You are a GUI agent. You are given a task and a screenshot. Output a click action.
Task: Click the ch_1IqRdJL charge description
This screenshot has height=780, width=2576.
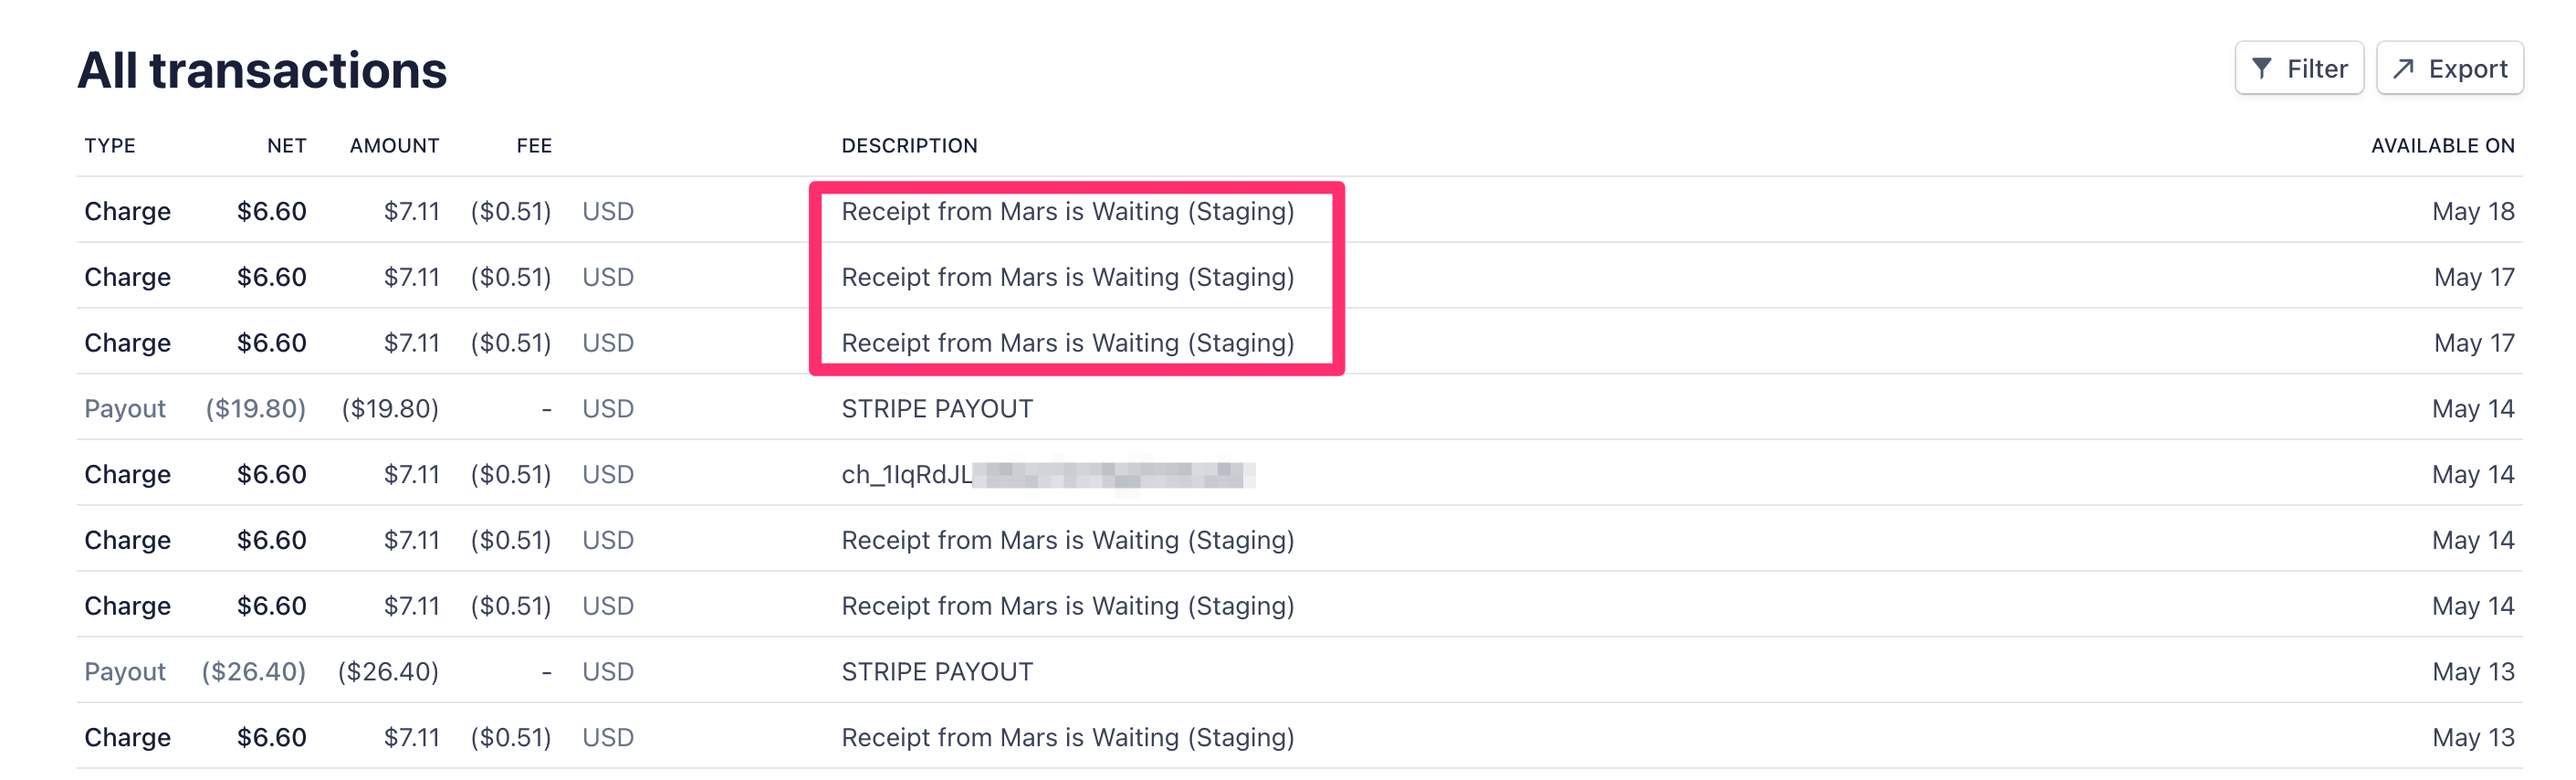click(1047, 474)
